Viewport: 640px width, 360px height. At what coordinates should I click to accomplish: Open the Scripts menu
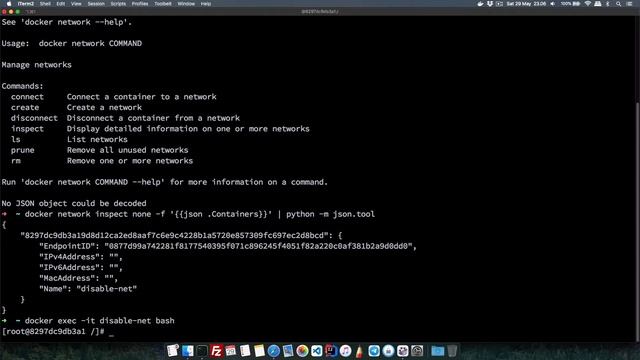(x=118, y=4)
